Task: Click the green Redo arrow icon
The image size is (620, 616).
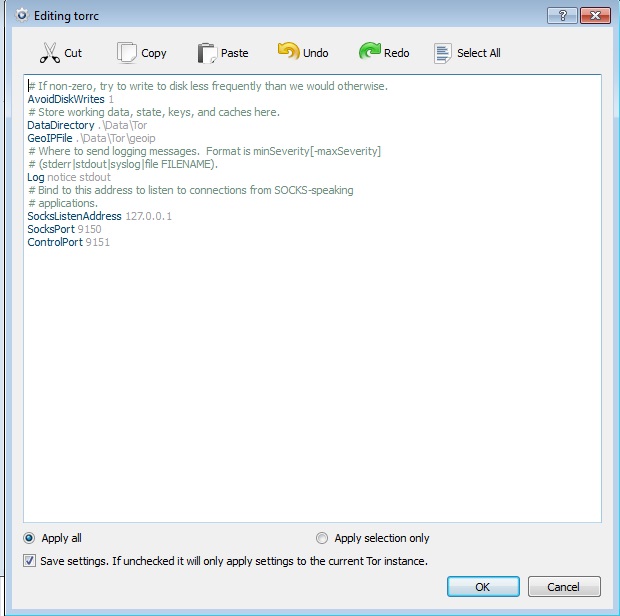Action: click(x=370, y=51)
